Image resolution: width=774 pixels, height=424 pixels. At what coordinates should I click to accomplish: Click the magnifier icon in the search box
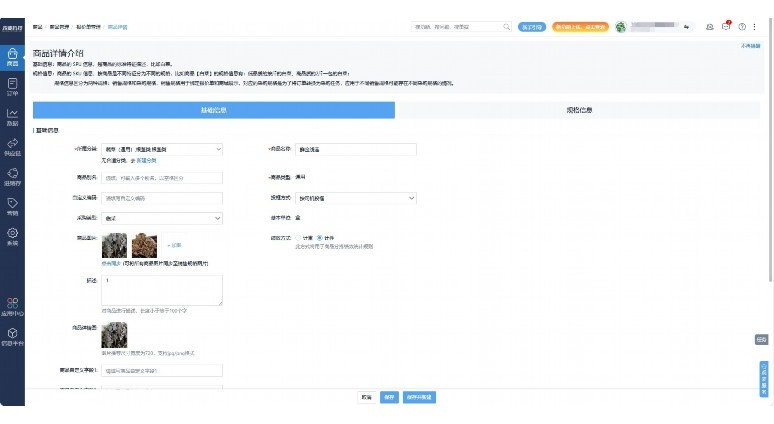506,27
